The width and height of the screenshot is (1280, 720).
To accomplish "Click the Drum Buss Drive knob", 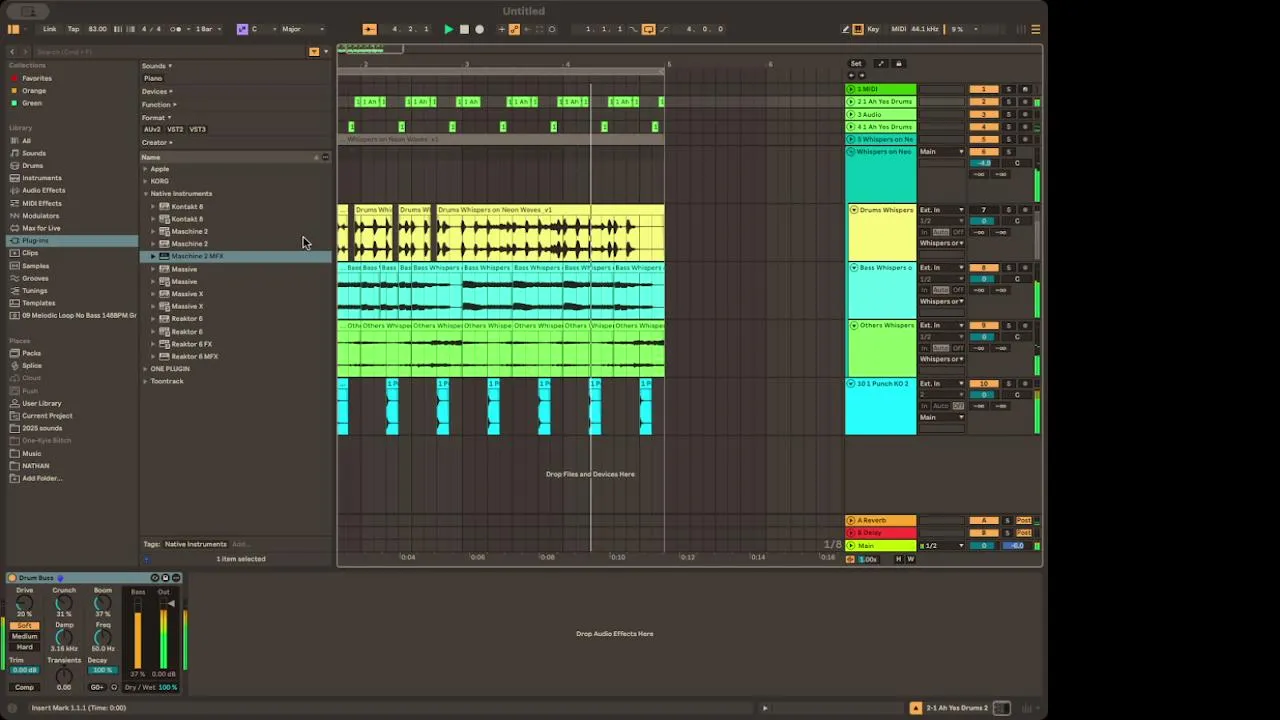I will click(24, 603).
